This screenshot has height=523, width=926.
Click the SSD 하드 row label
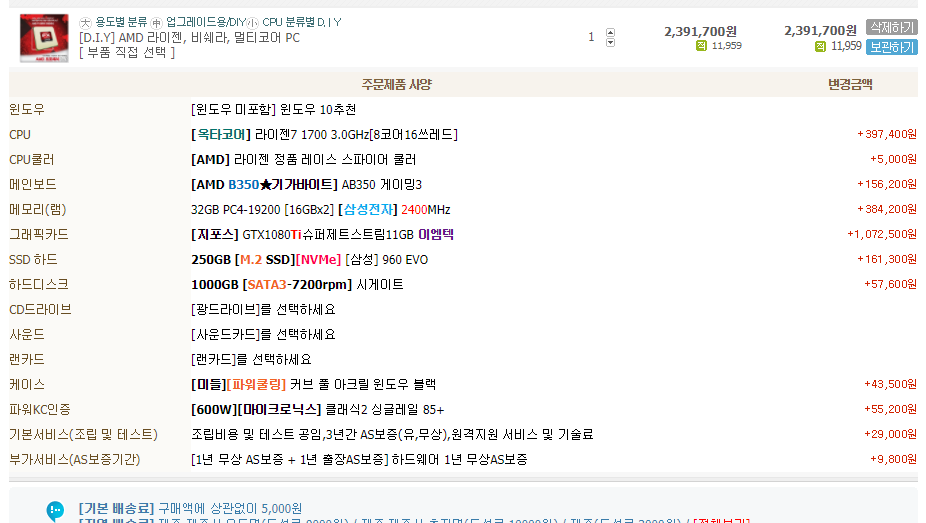(33, 260)
